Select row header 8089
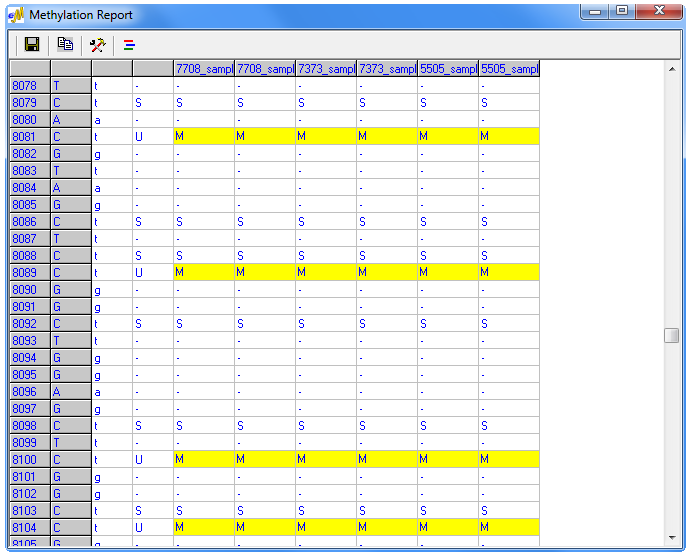The image size is (690, 556). coord(30,272)
